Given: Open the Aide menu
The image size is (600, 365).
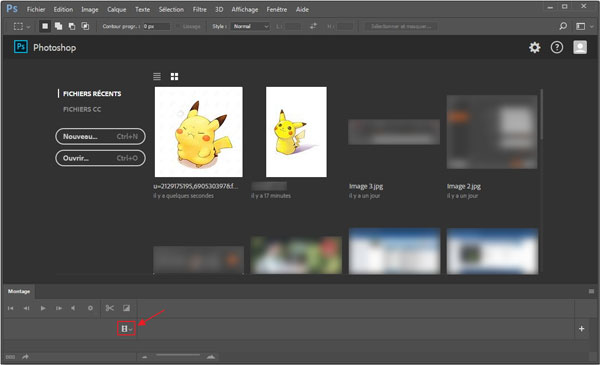Looking at the screenshot, I should point(302,9).
